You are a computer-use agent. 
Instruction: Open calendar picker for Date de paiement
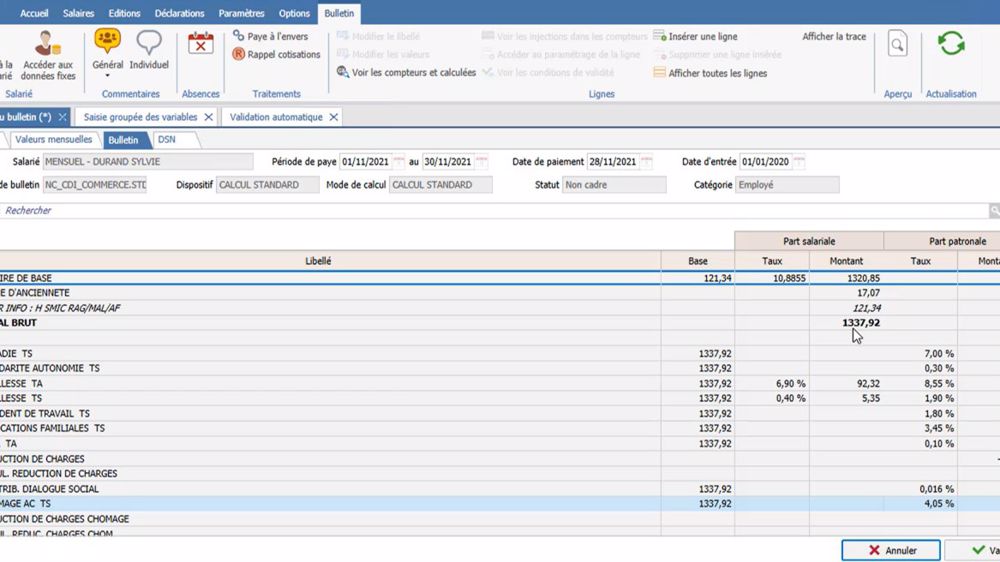point(646,162)
